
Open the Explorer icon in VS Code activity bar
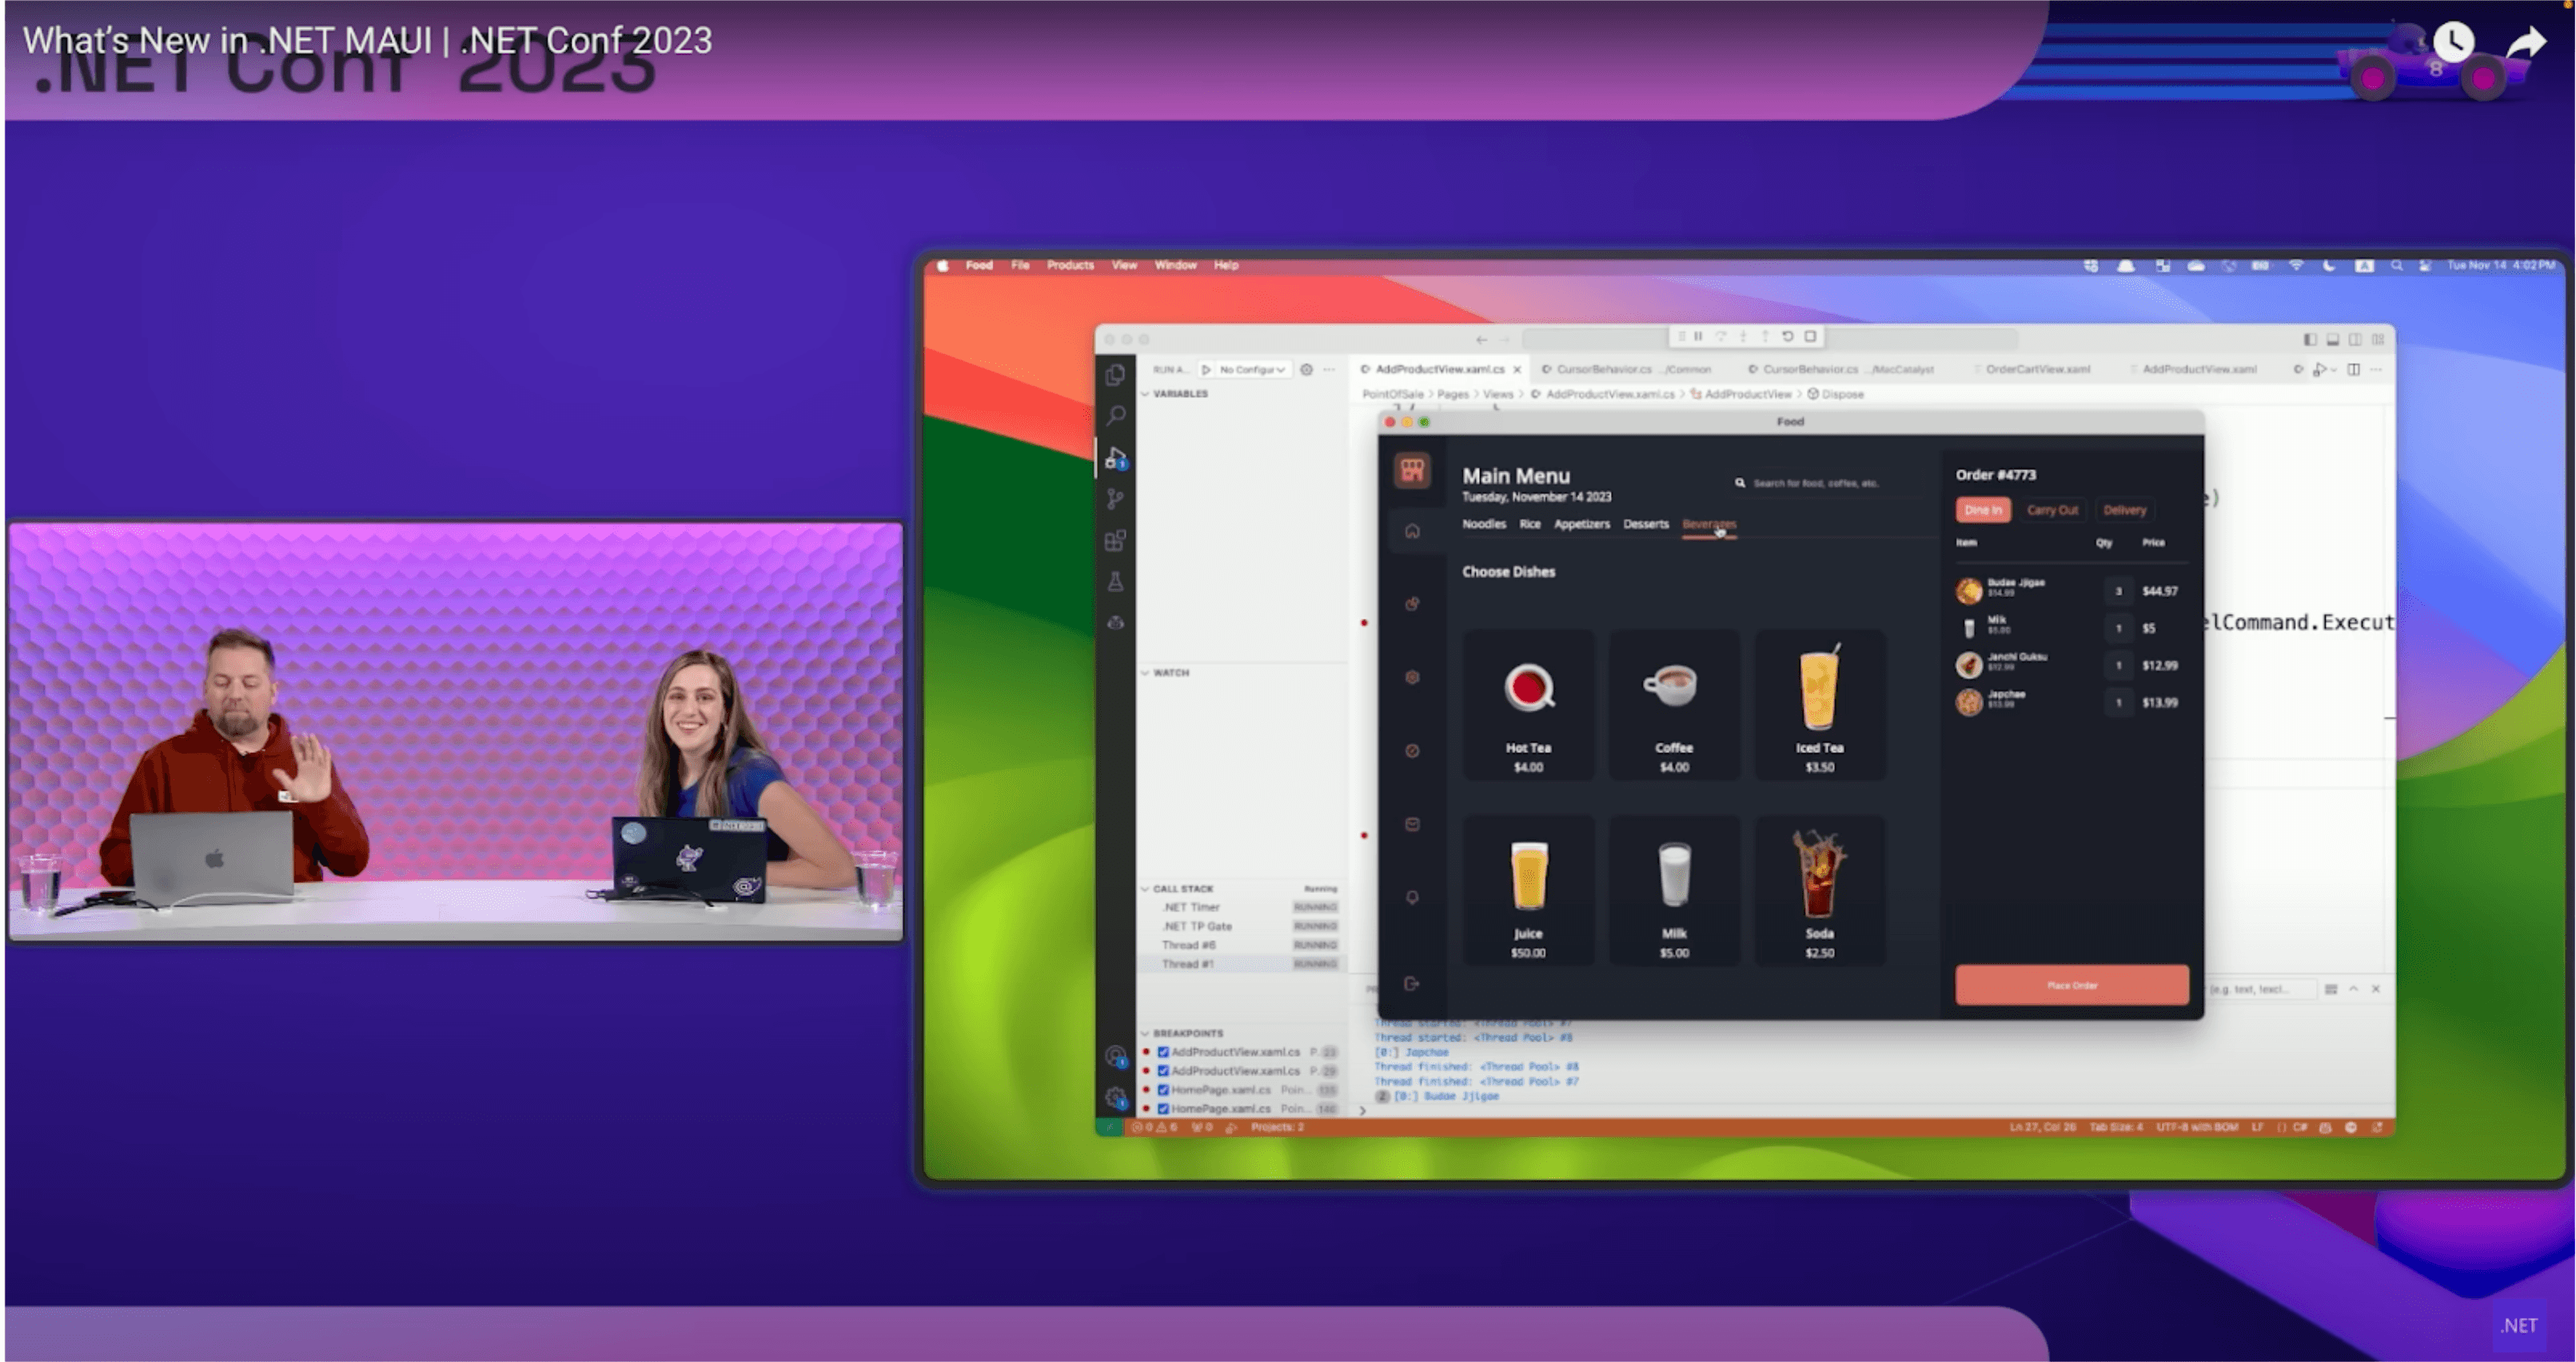(x=1115, y=375)
